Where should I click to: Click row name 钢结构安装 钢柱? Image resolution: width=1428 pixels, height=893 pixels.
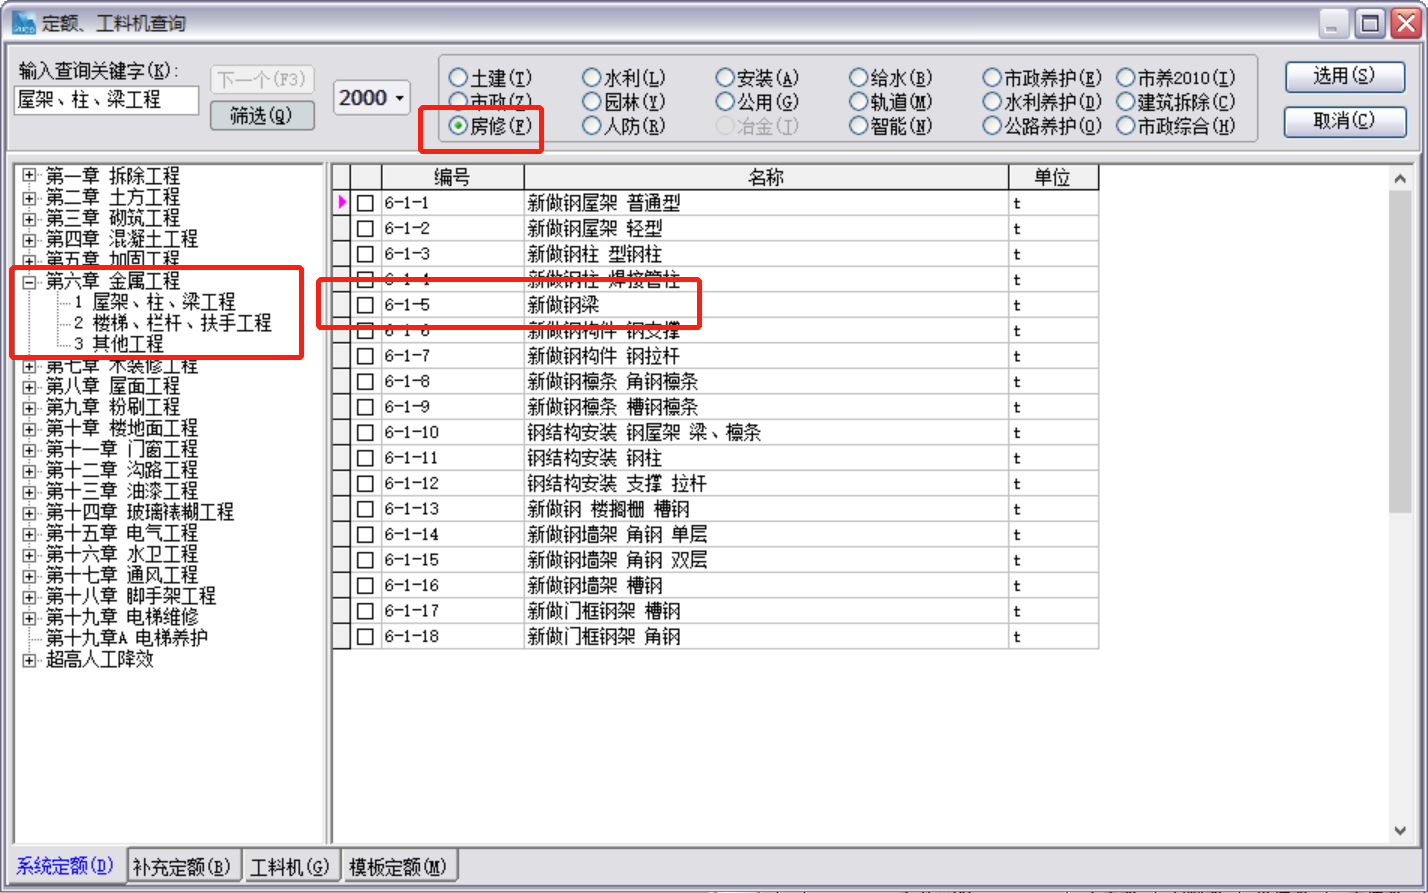pyautogui.click(x=595, y=458)
